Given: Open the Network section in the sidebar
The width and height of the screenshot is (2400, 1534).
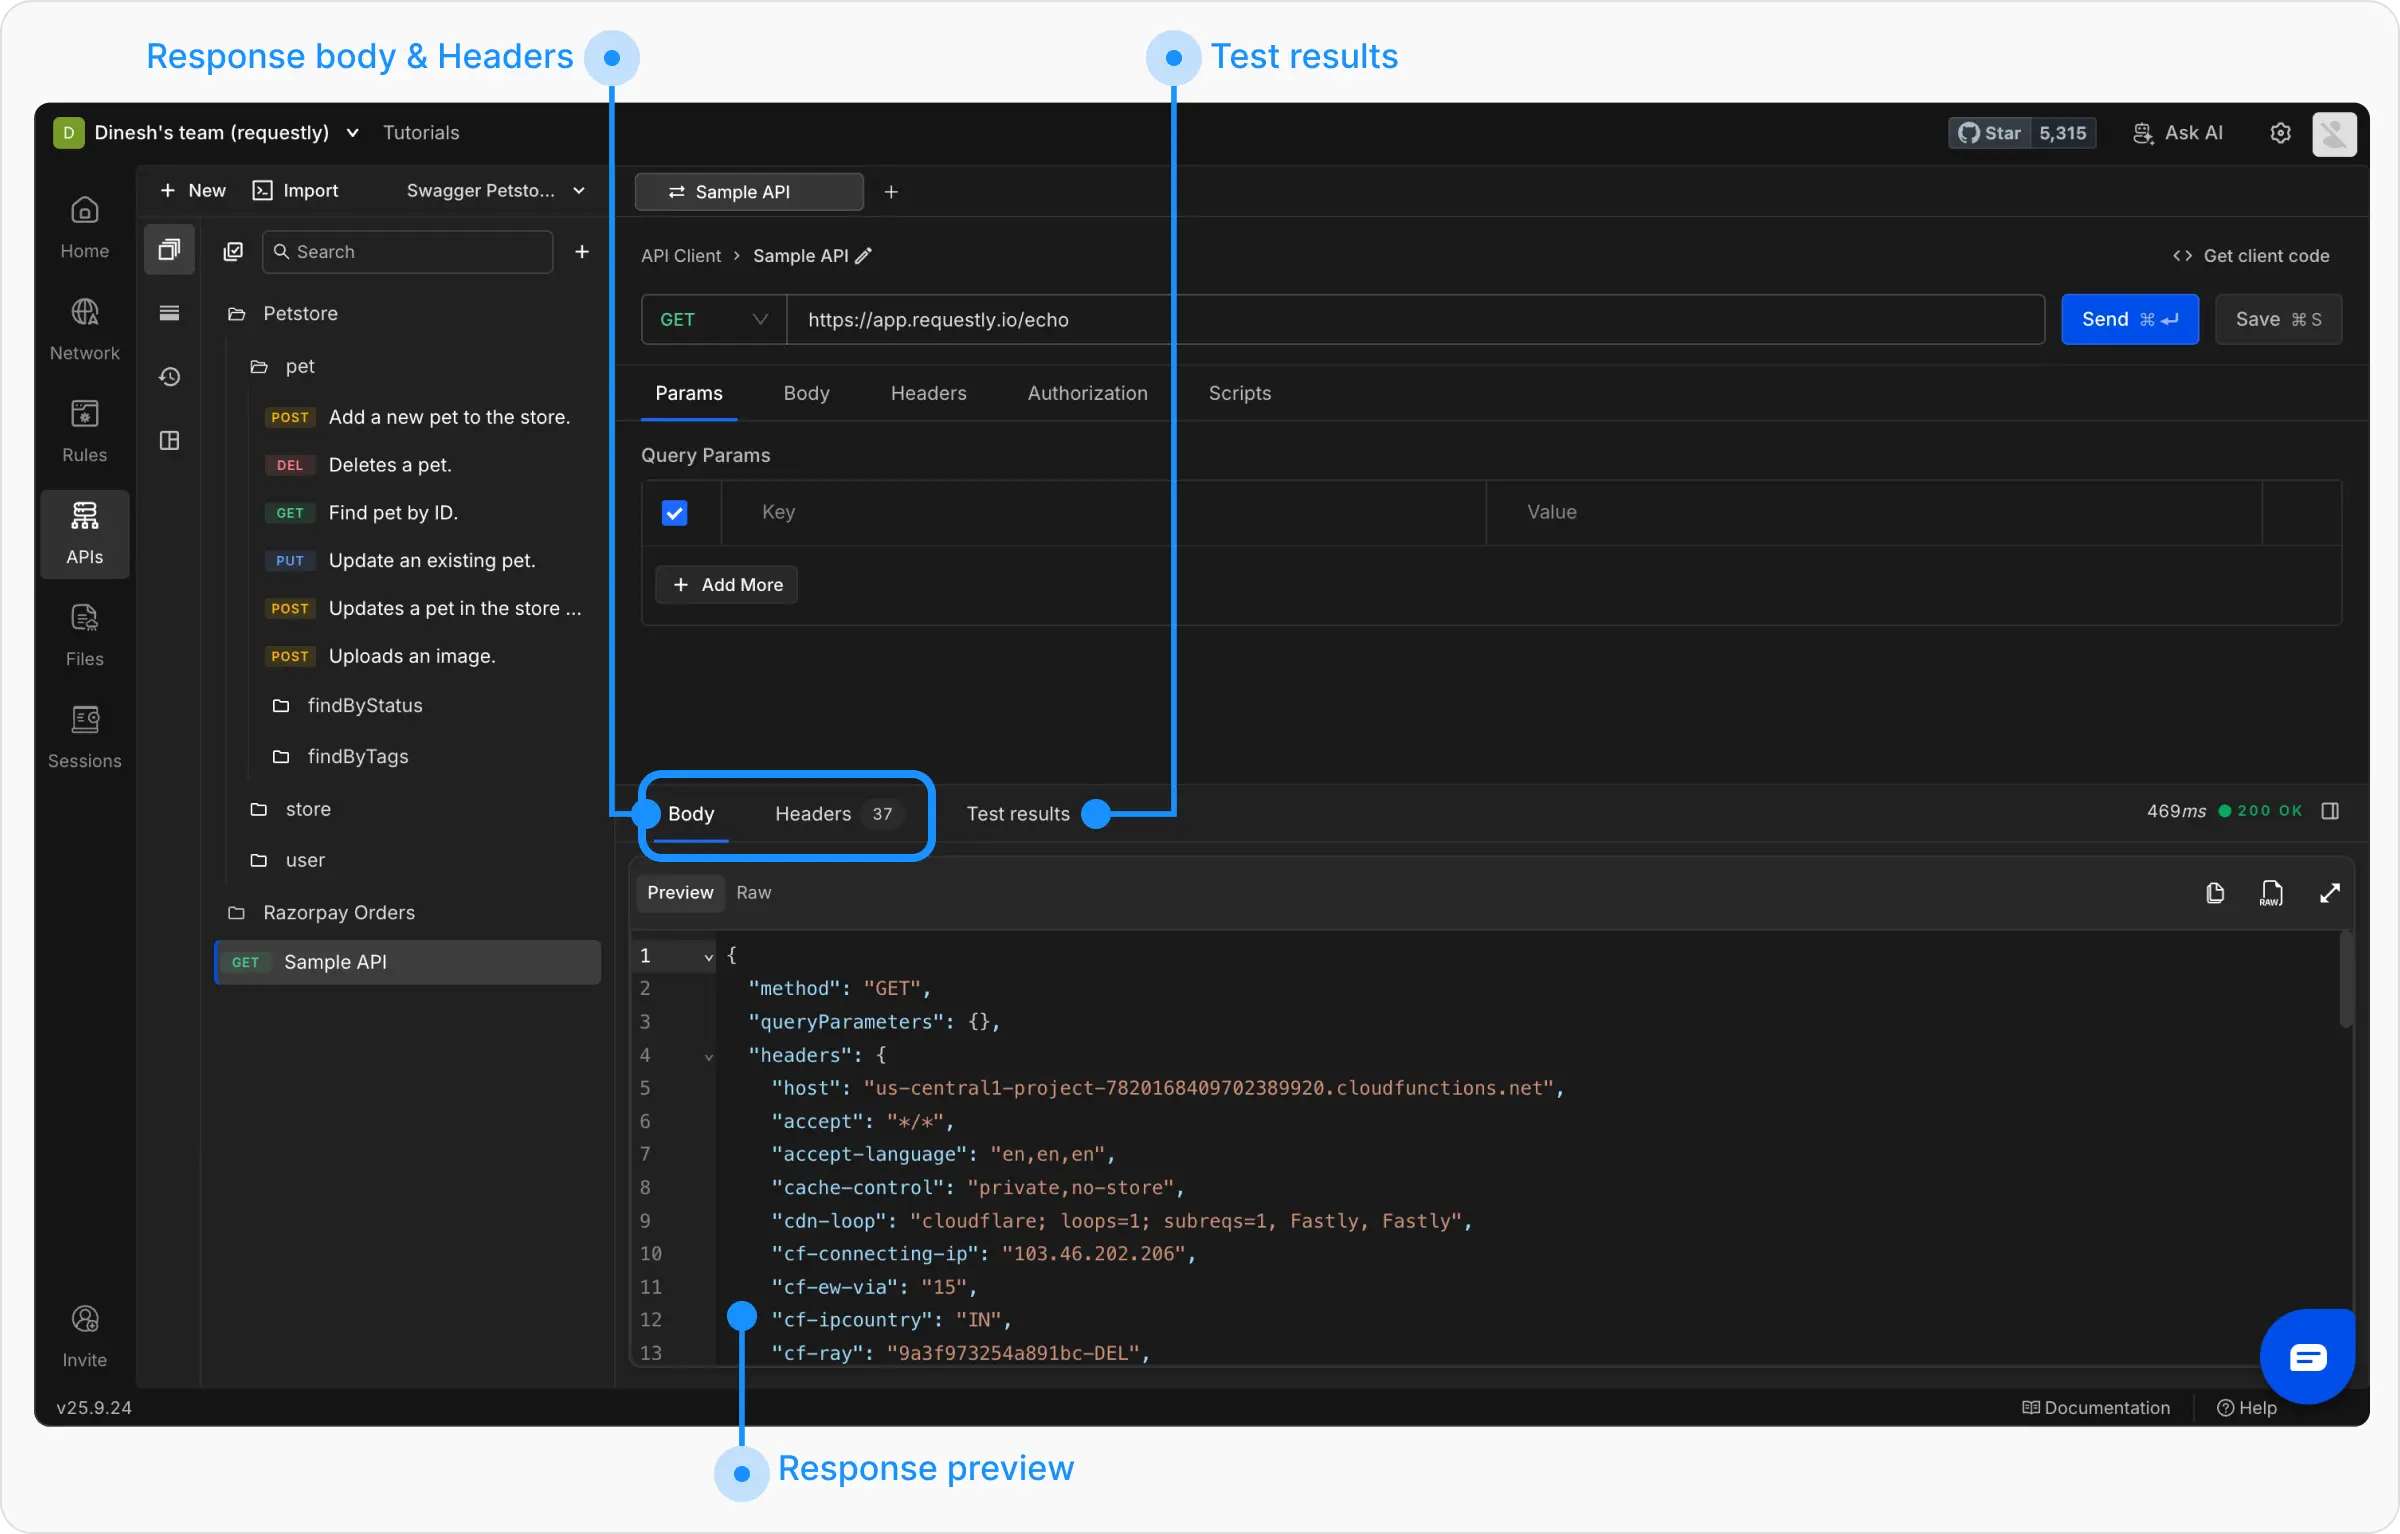Looking at the screenshot, I should pyautogui.click(x=84, y=328).
